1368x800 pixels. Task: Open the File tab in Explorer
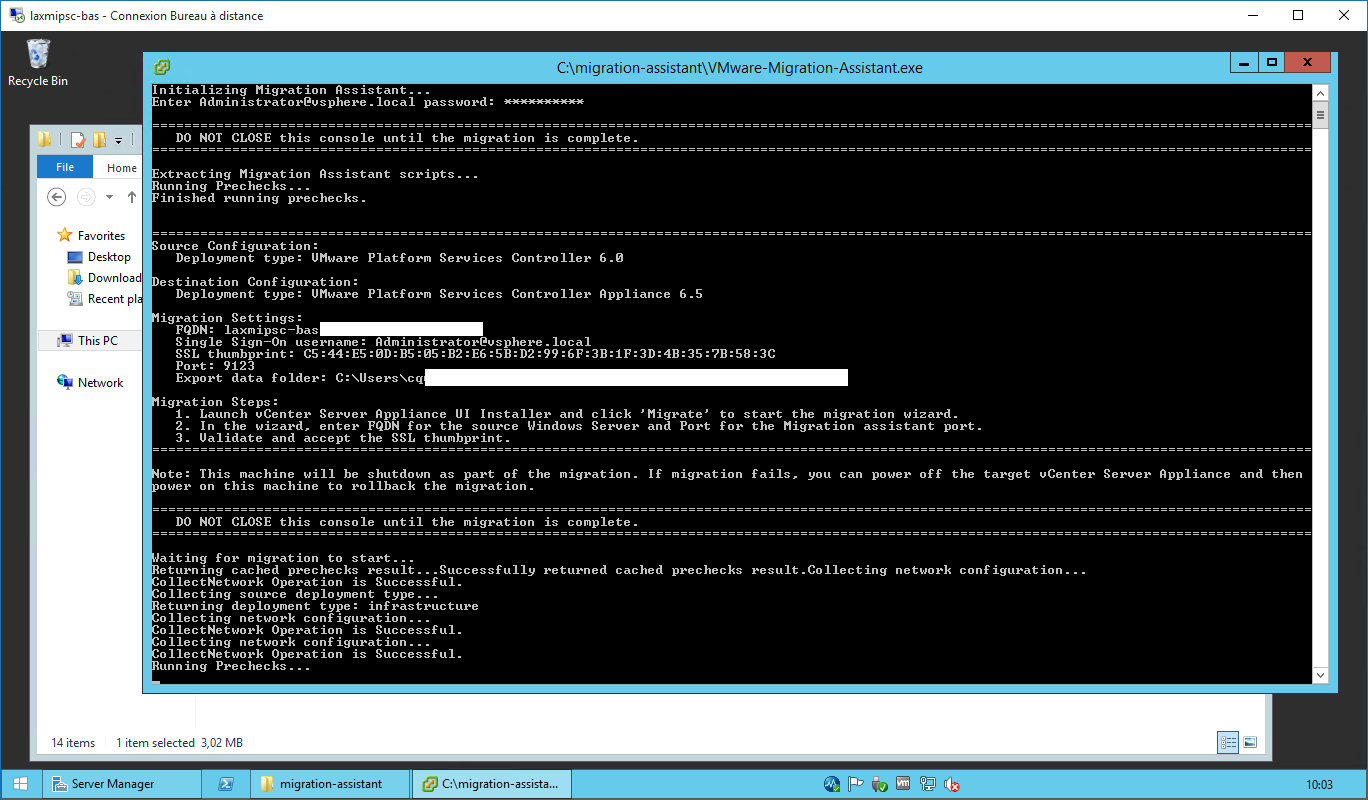coord(65,168)
